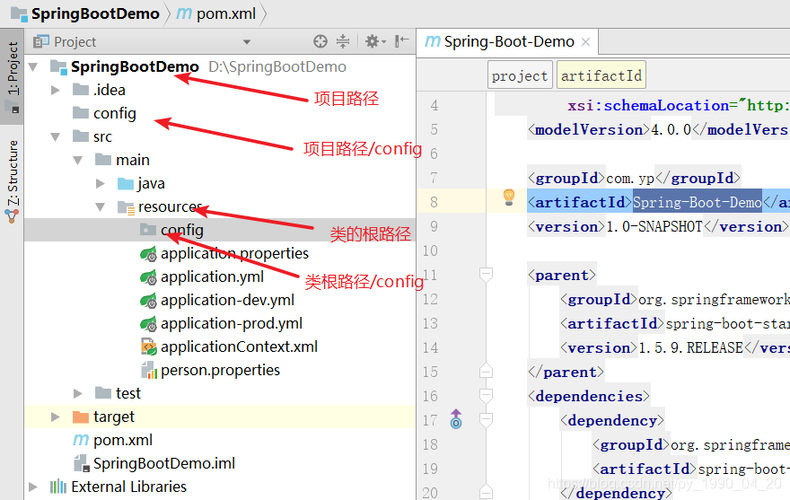Collapse the main folder
Viewport: 790px width, 500px height.
pyautogui.click(x=78, y=160)
